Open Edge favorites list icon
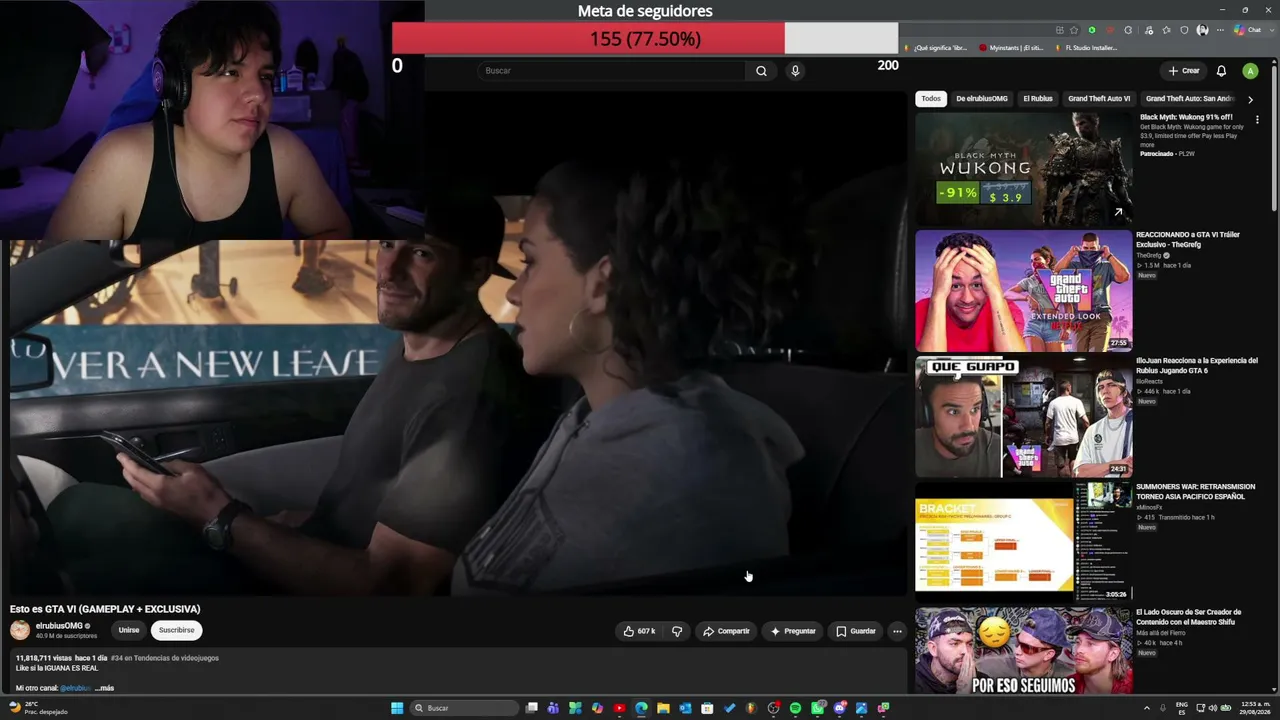The image size is (1280, 720). (1166, 30)
